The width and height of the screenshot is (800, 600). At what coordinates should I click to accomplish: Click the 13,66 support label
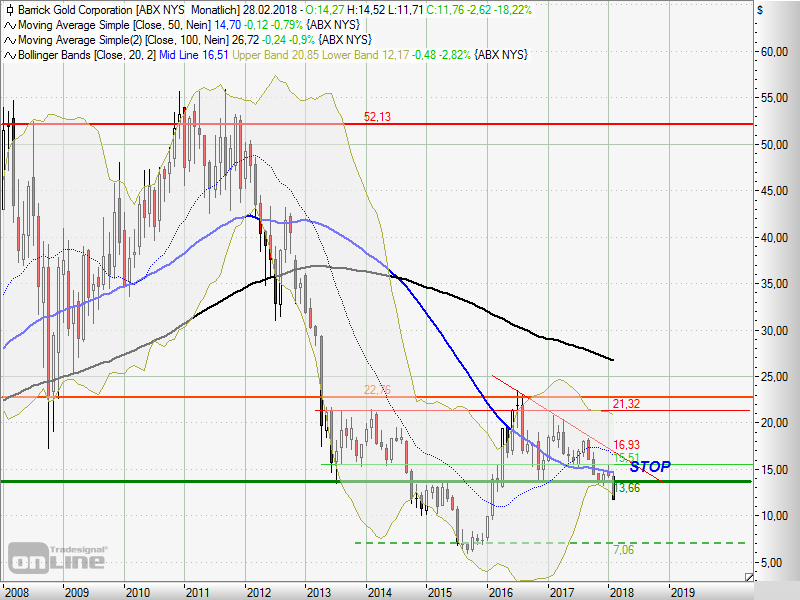pos(626,488)
